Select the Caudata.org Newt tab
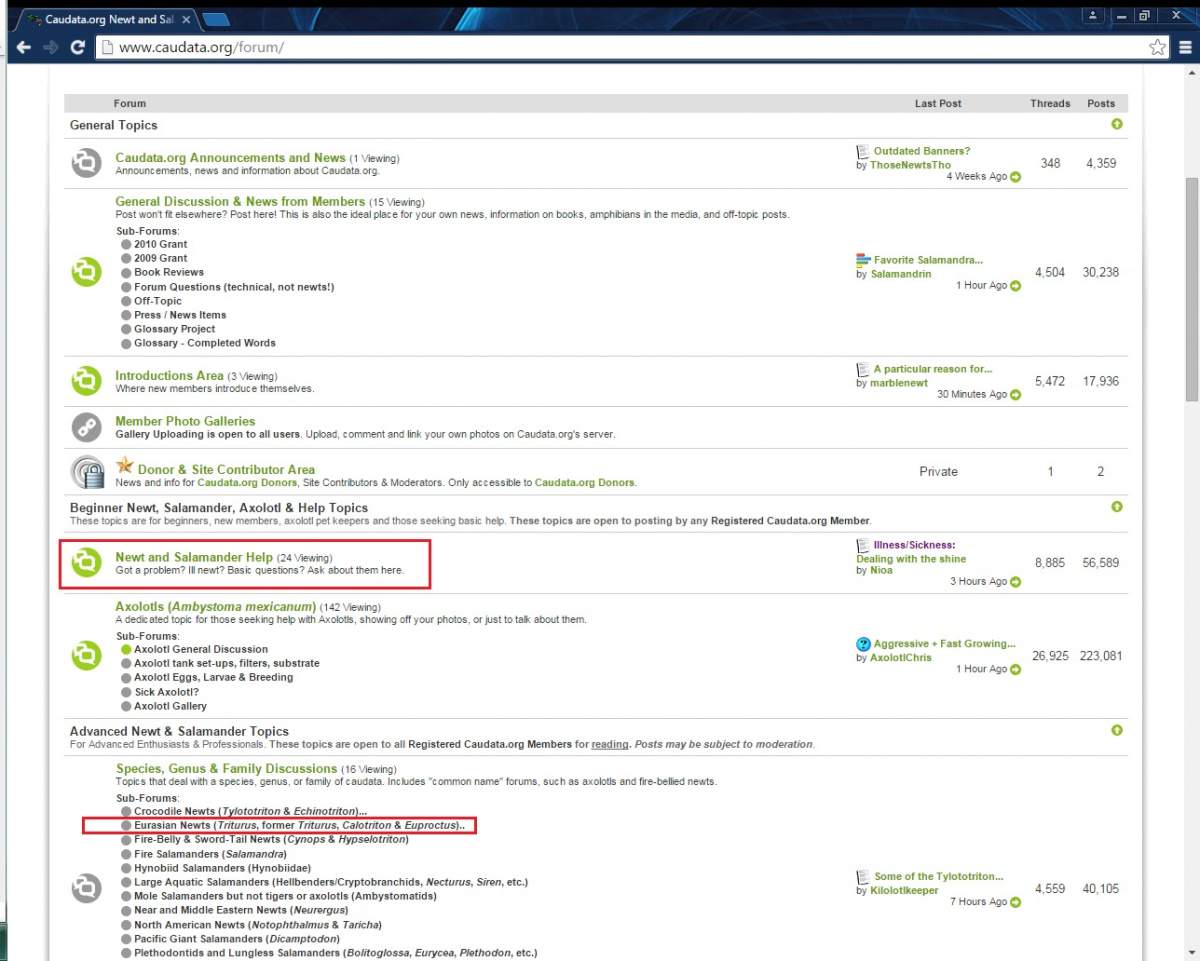Screen dimensions: 1200x961 pyautogui.click(x=107, y=19)
